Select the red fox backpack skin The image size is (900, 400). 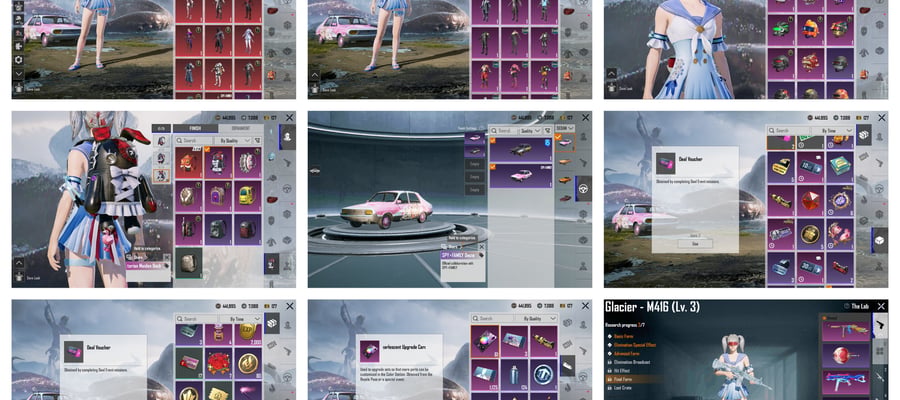pyautogui.click(x=188, y=162)
